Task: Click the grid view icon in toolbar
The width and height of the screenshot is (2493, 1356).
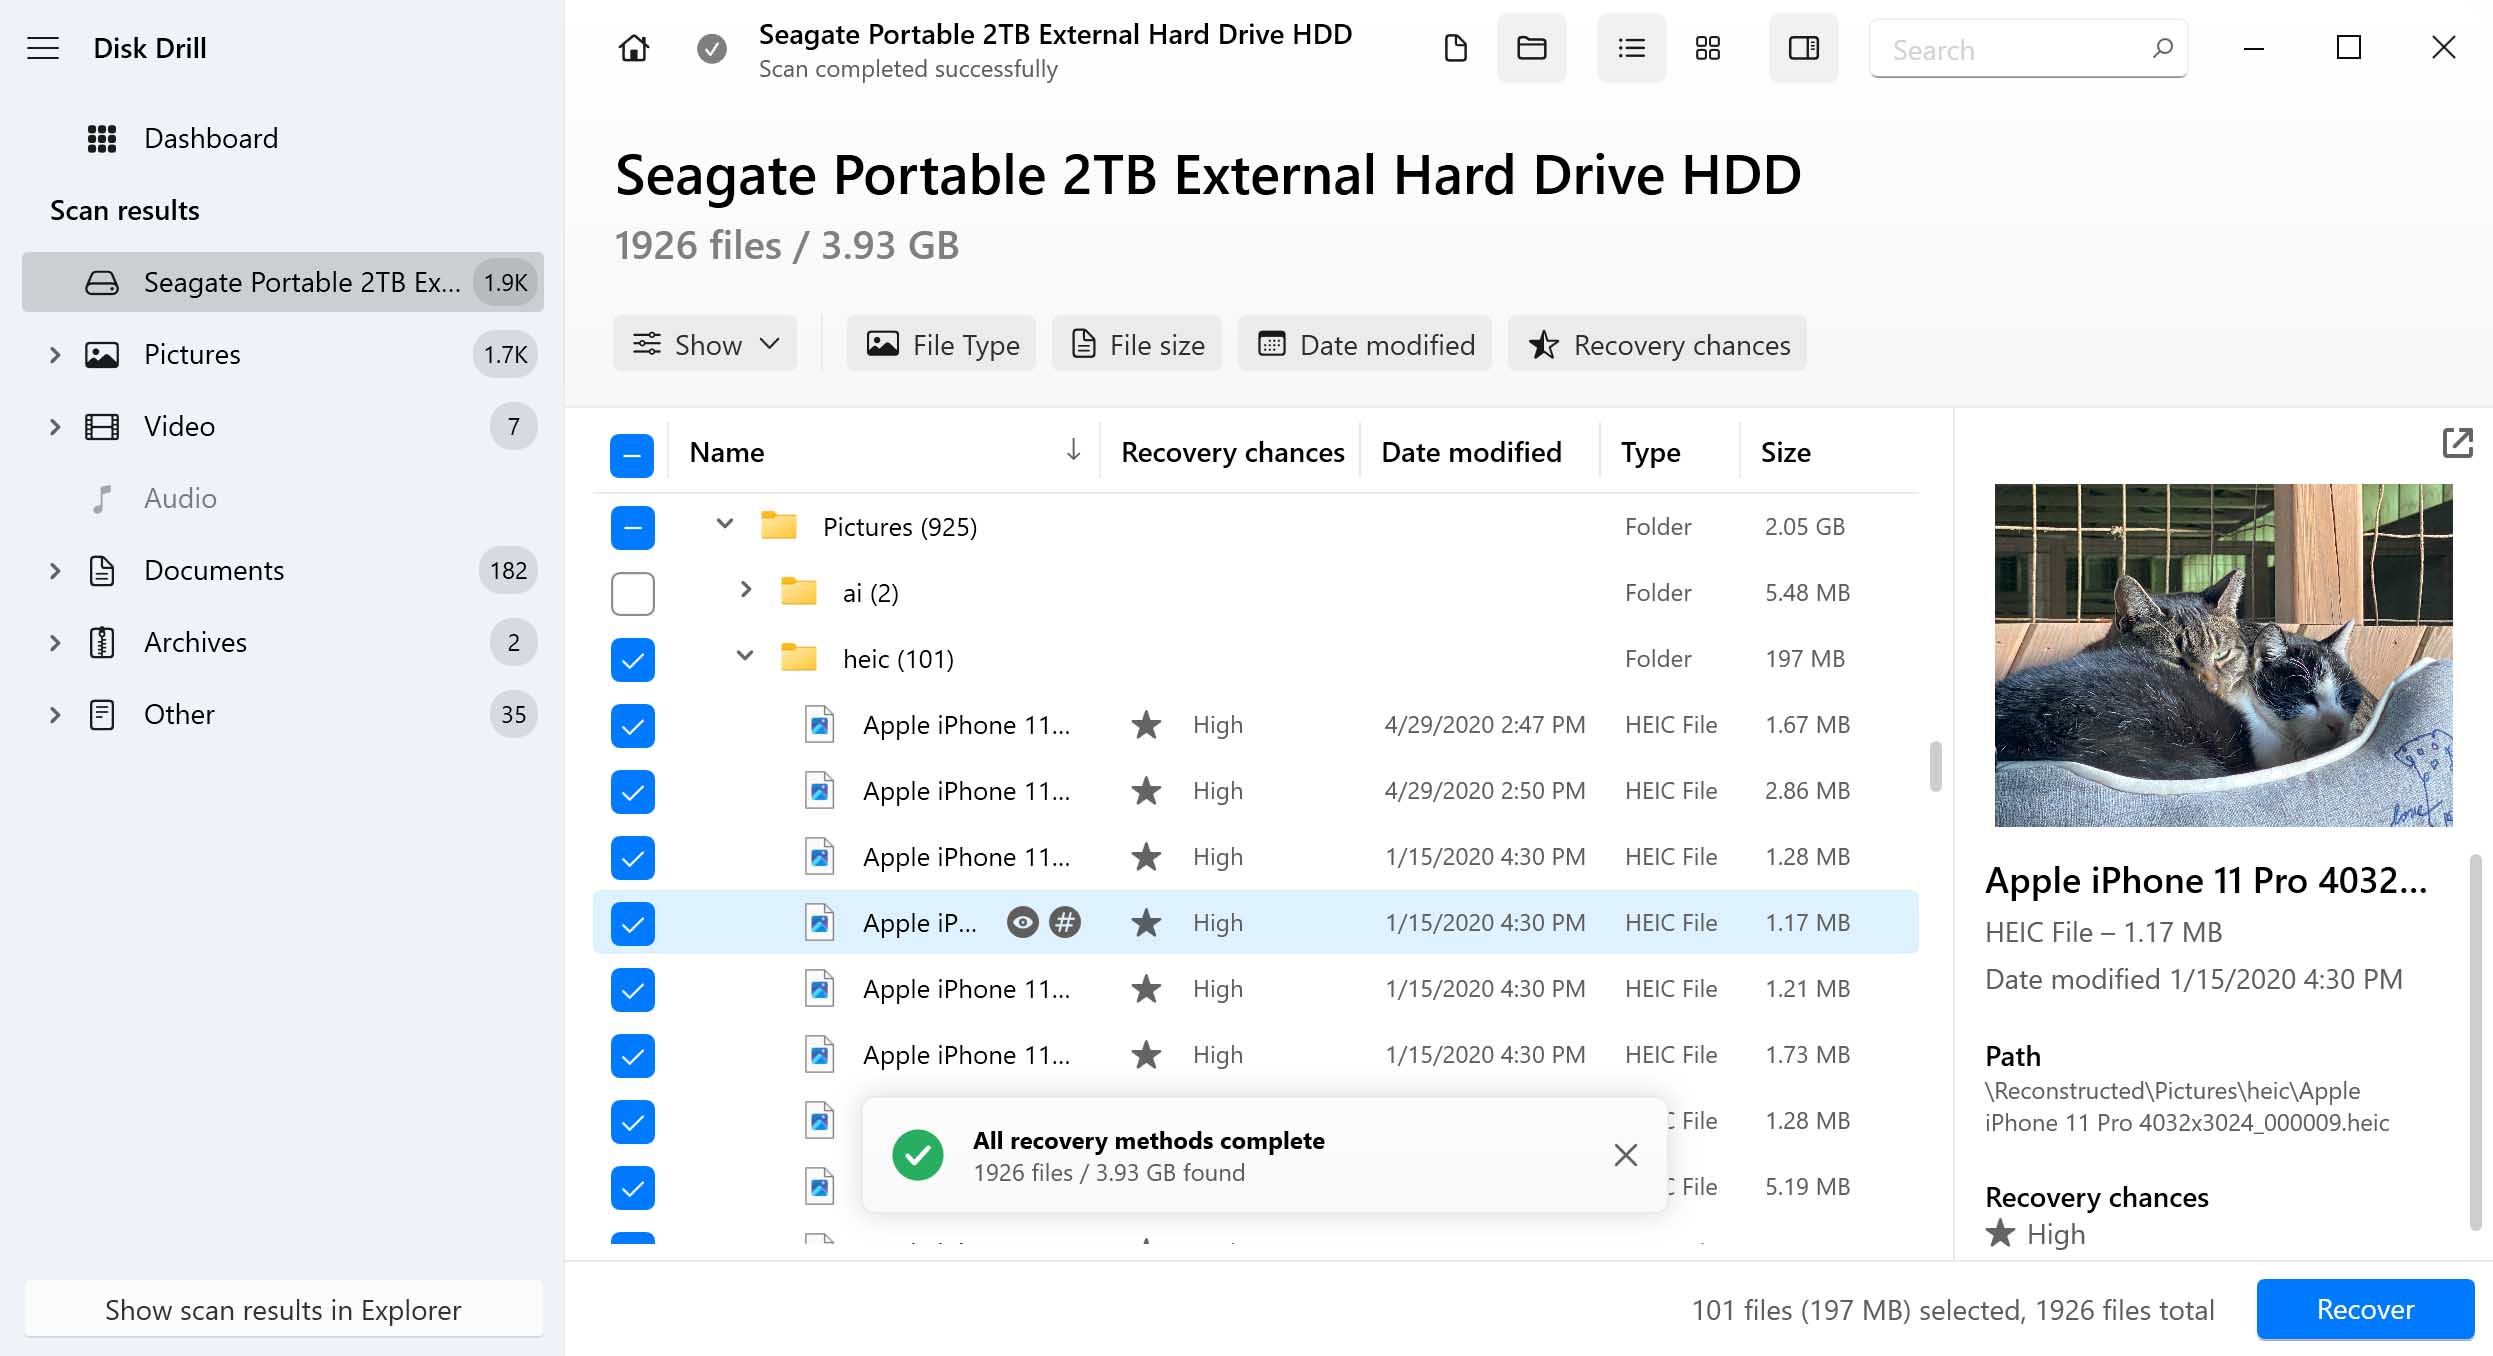Action: pyautogui.click(x=1708, y=48)
